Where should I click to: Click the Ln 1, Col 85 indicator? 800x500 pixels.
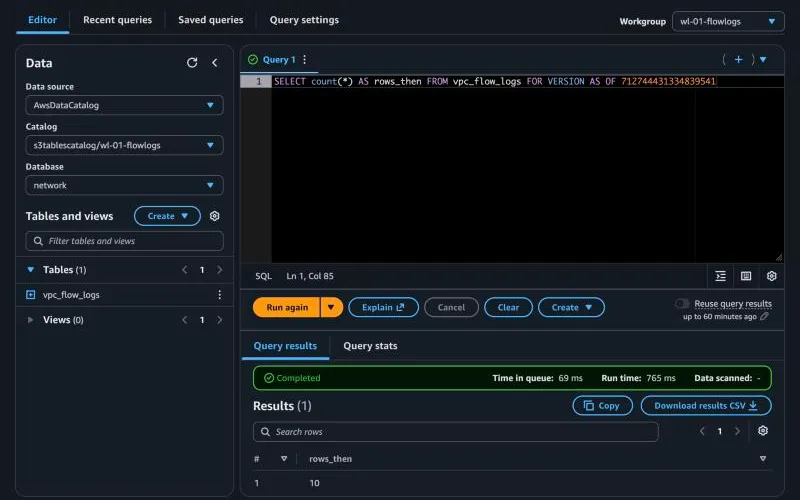click(310, 276)
